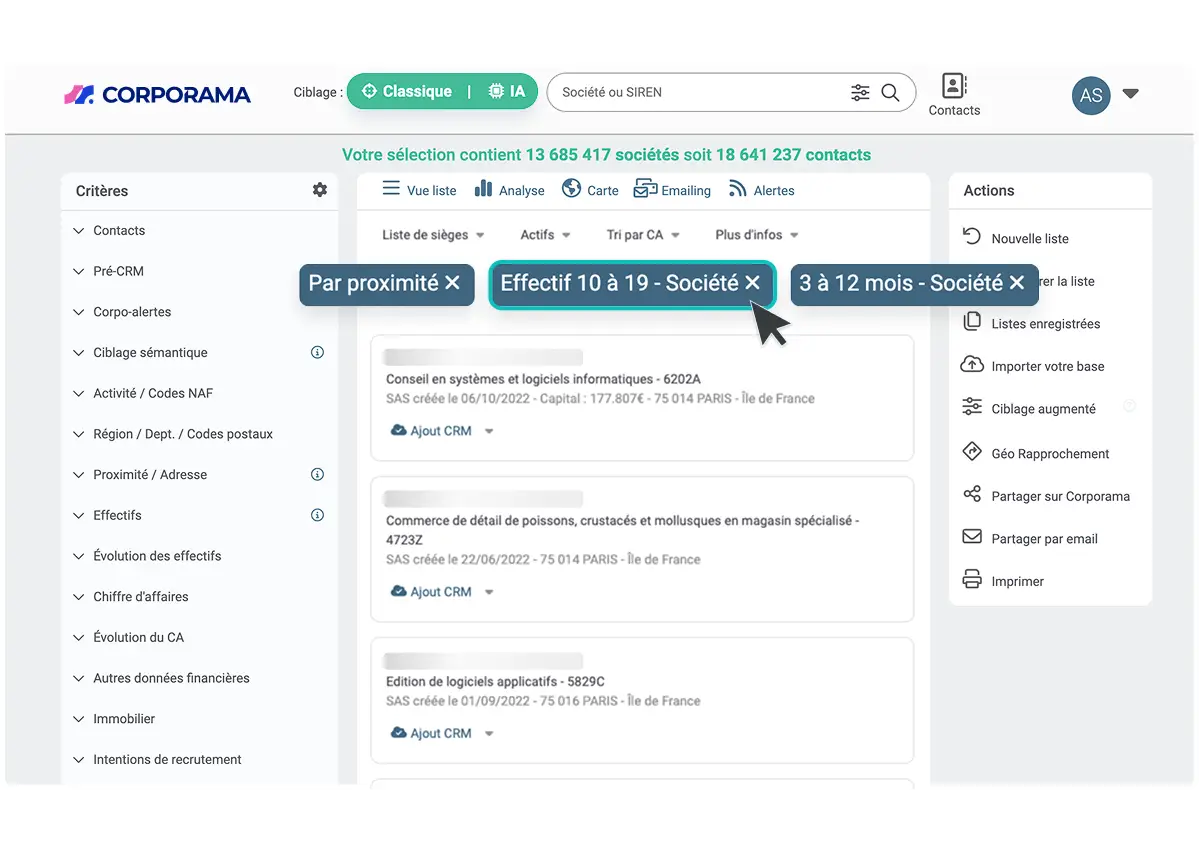Switch targeting to Classique mode
Image resolution: width=1200 pixels, height=850 pixels.
tap(406, 91)
